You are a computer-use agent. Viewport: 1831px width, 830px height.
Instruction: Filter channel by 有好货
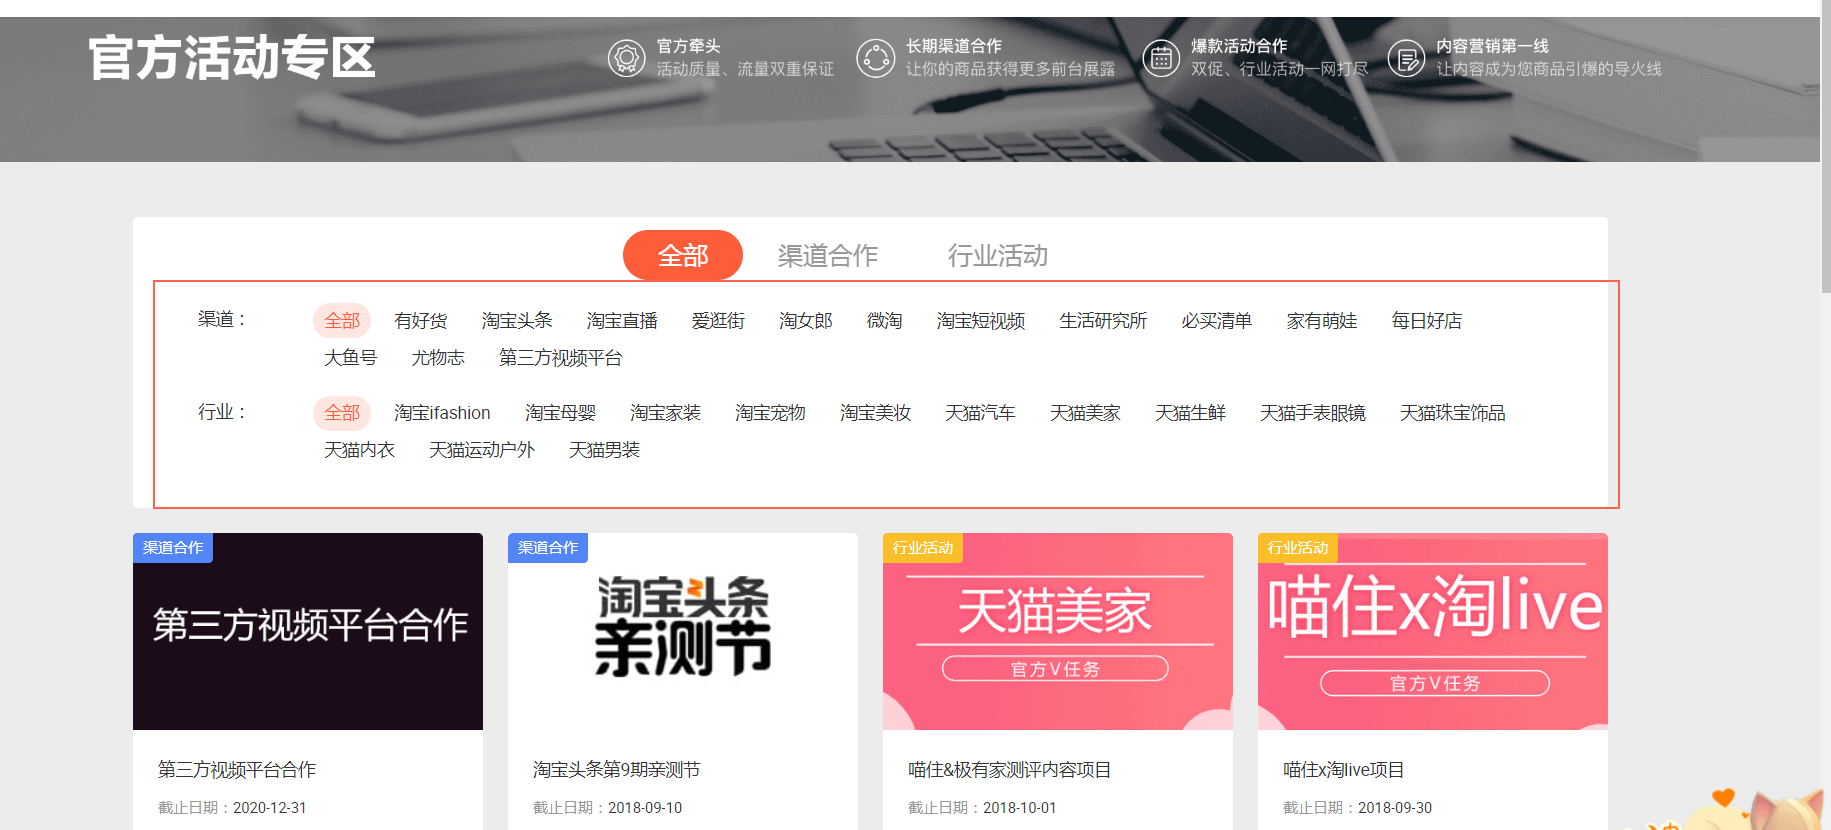[421, 321]
